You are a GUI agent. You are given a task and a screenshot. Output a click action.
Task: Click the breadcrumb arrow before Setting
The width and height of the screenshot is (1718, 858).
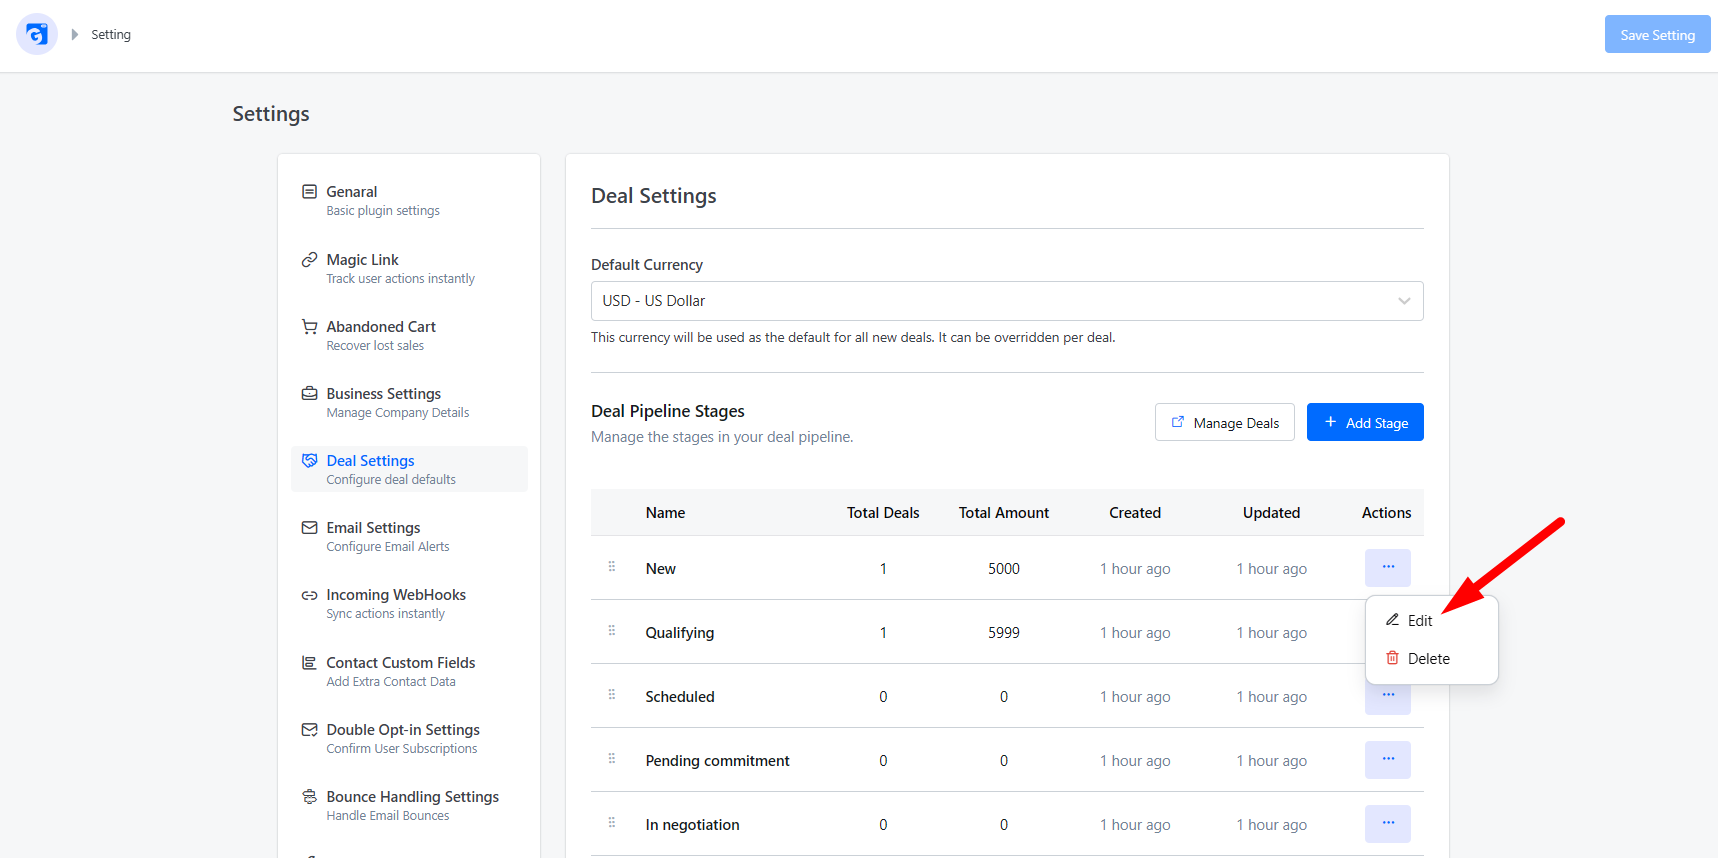(x=75, y=34)
